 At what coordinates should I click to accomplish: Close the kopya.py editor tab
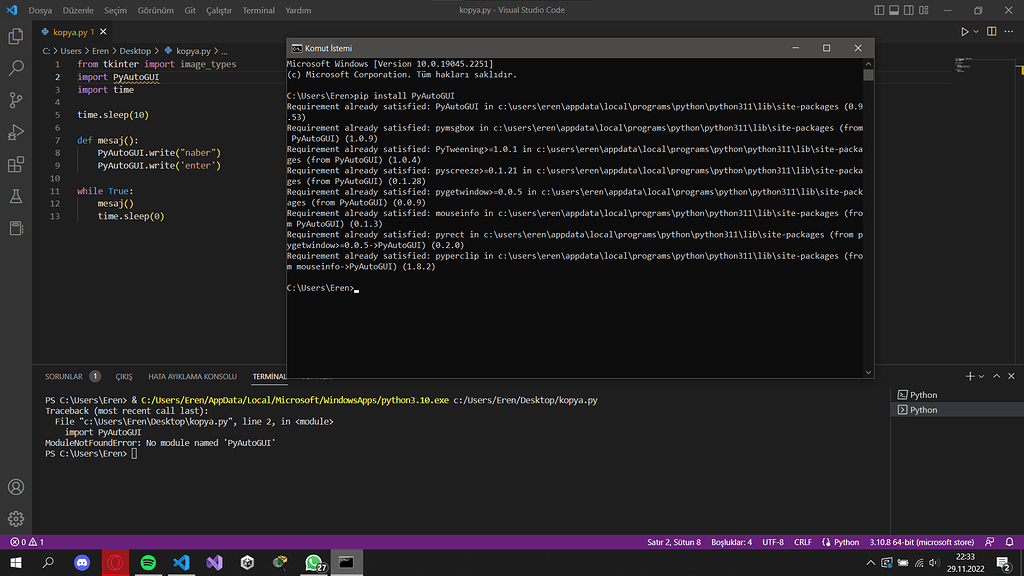click(x=103, y=32)
